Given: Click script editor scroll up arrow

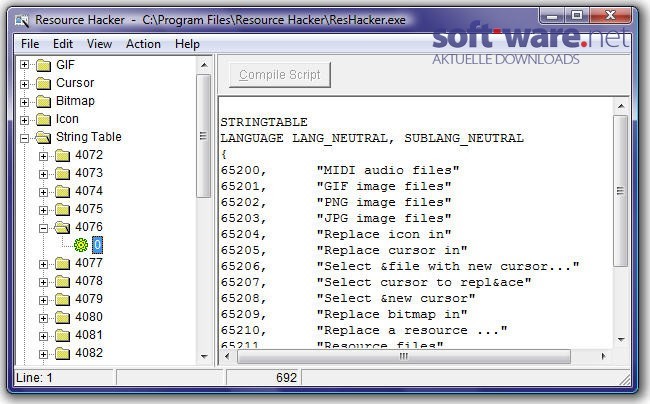Looking at the screenshot, I should [621, 106].
